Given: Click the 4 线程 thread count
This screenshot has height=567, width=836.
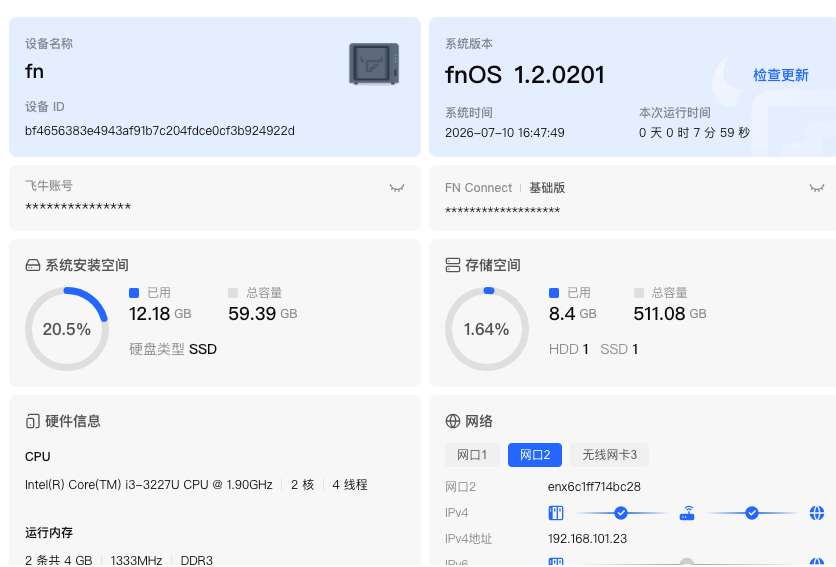Looking at the screenshot, I should [x=350, y=485].
